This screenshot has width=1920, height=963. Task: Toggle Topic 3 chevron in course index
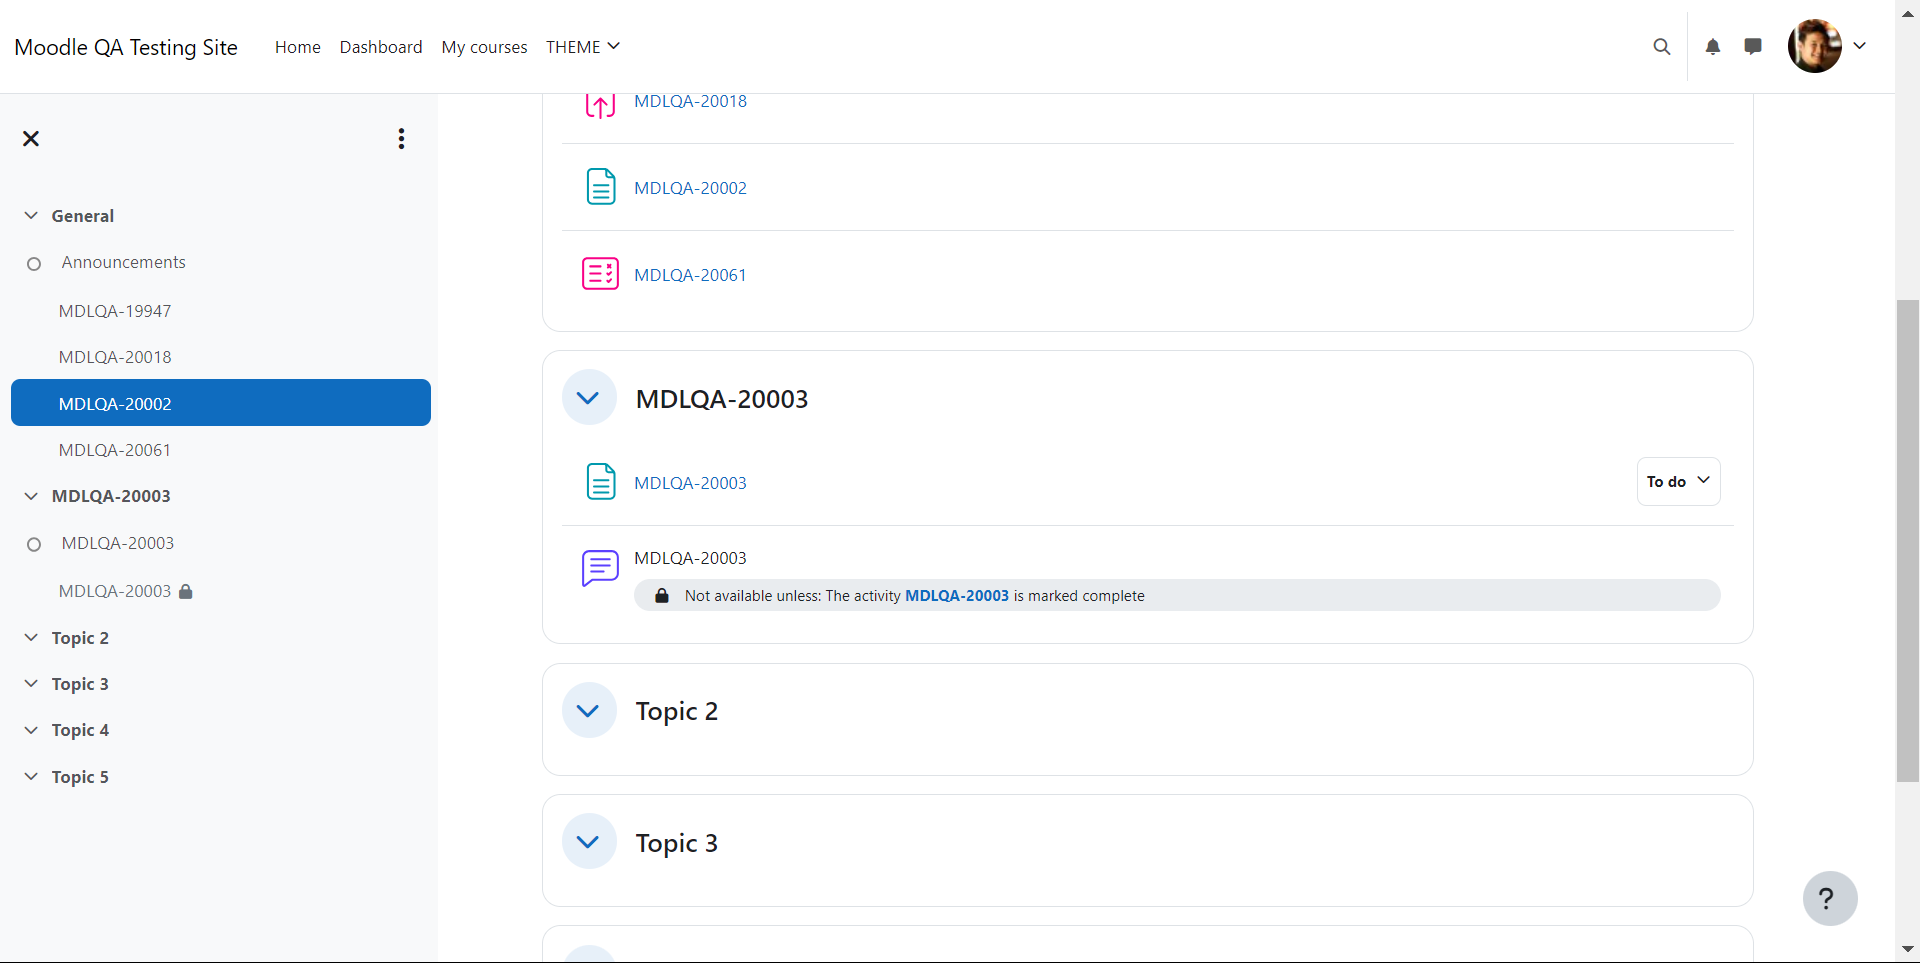coord(31,684)
